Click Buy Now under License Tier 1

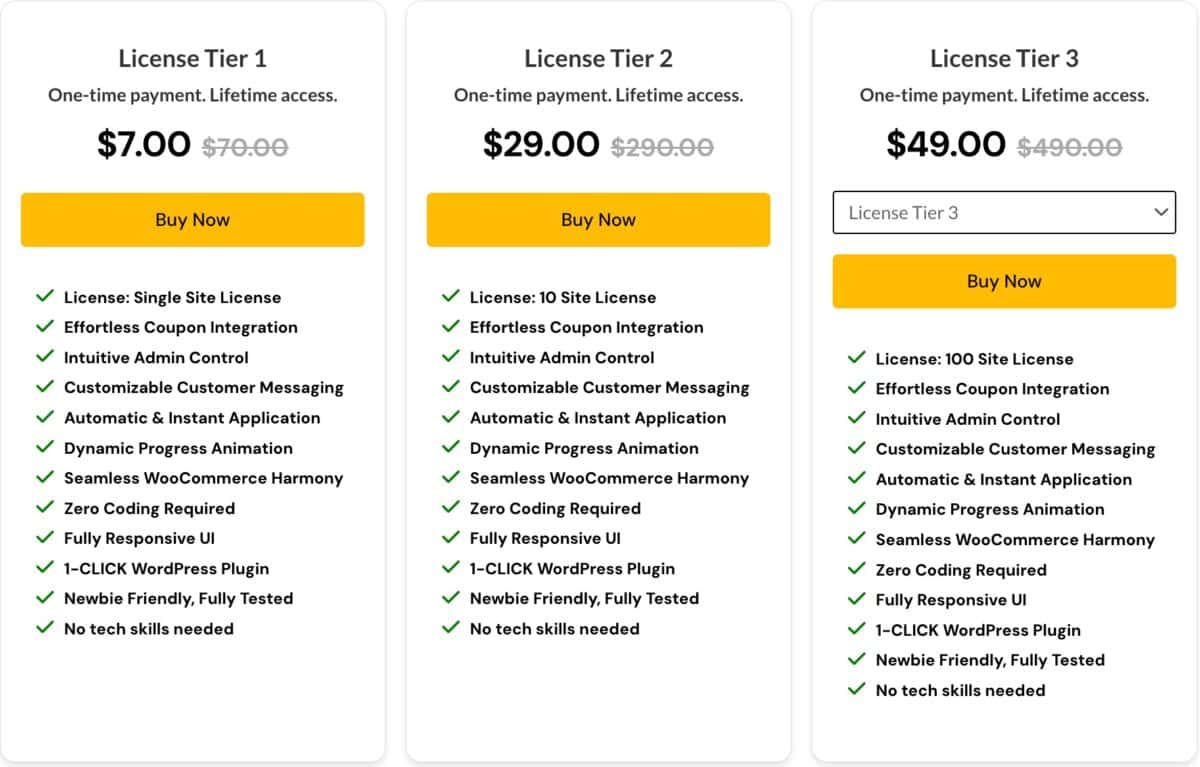pyautogui.click(x=192, y=220)
